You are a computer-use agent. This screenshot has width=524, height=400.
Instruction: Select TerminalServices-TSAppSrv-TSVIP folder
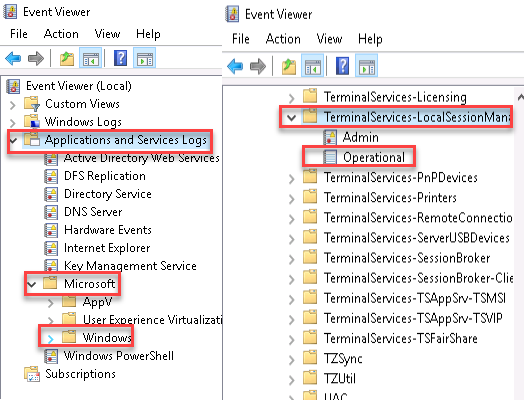pyautogui.click(x=413, y=318)
